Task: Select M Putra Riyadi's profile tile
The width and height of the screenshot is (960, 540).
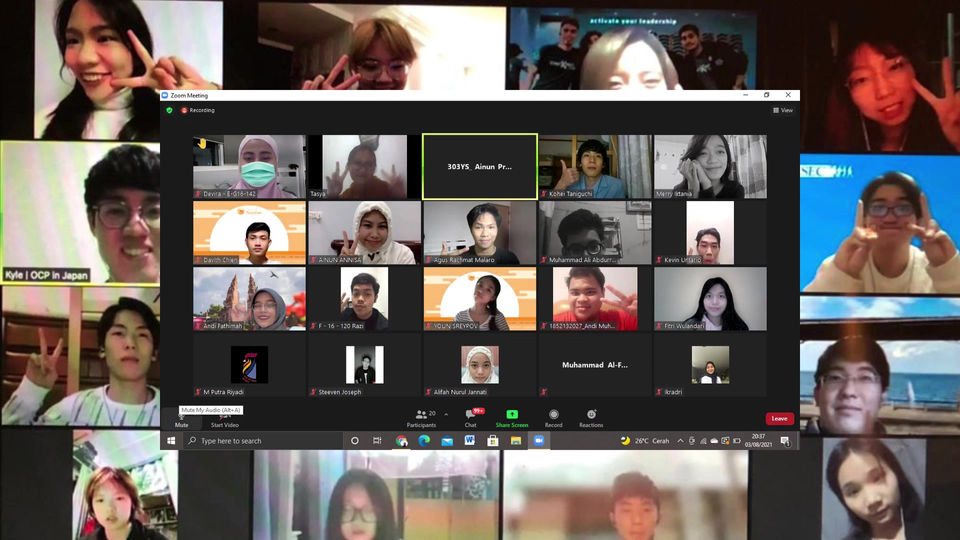Action: [x=249, y=365]
